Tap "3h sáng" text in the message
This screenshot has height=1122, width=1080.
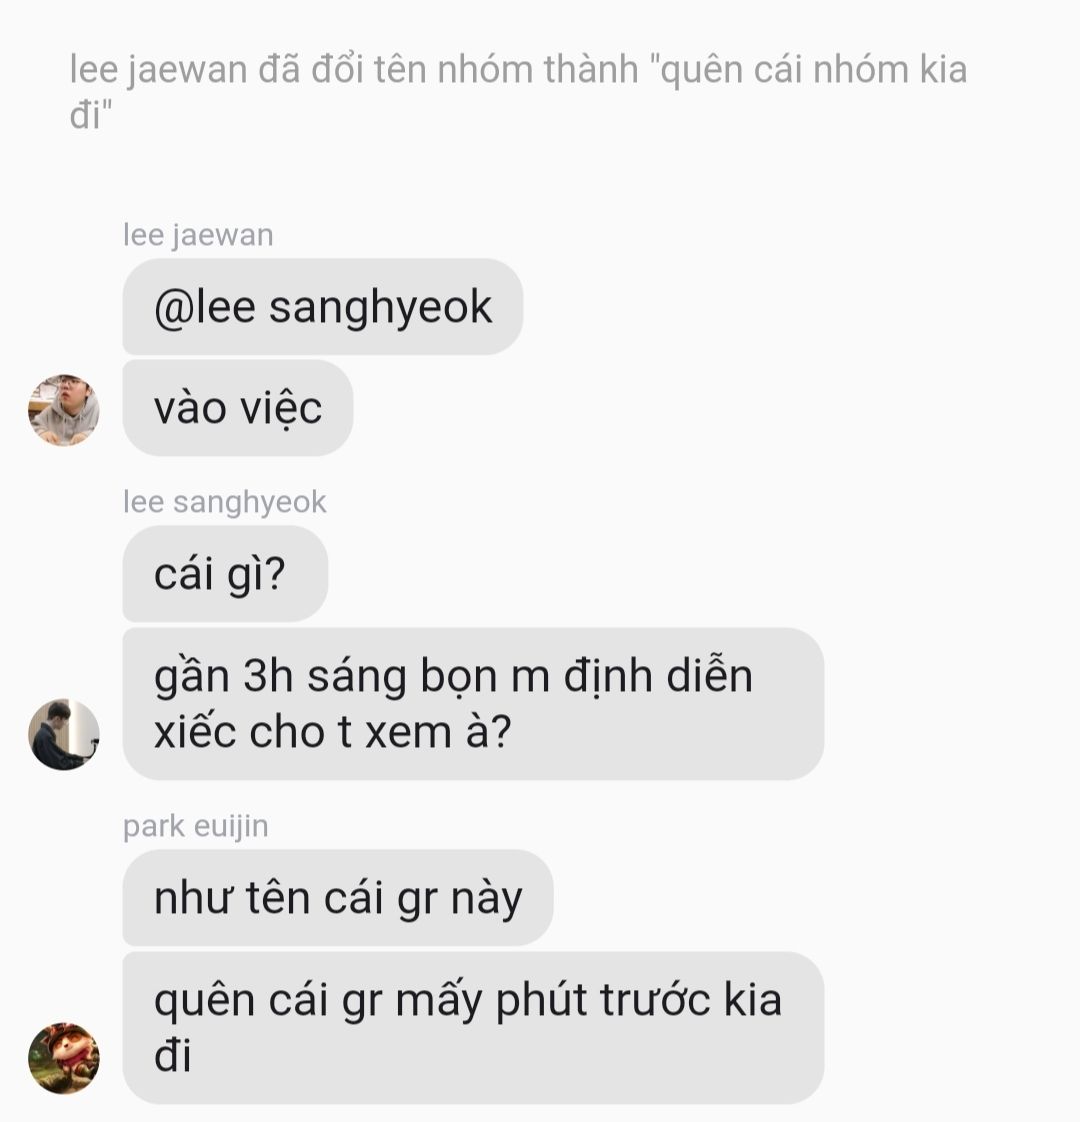pos(326,676)
